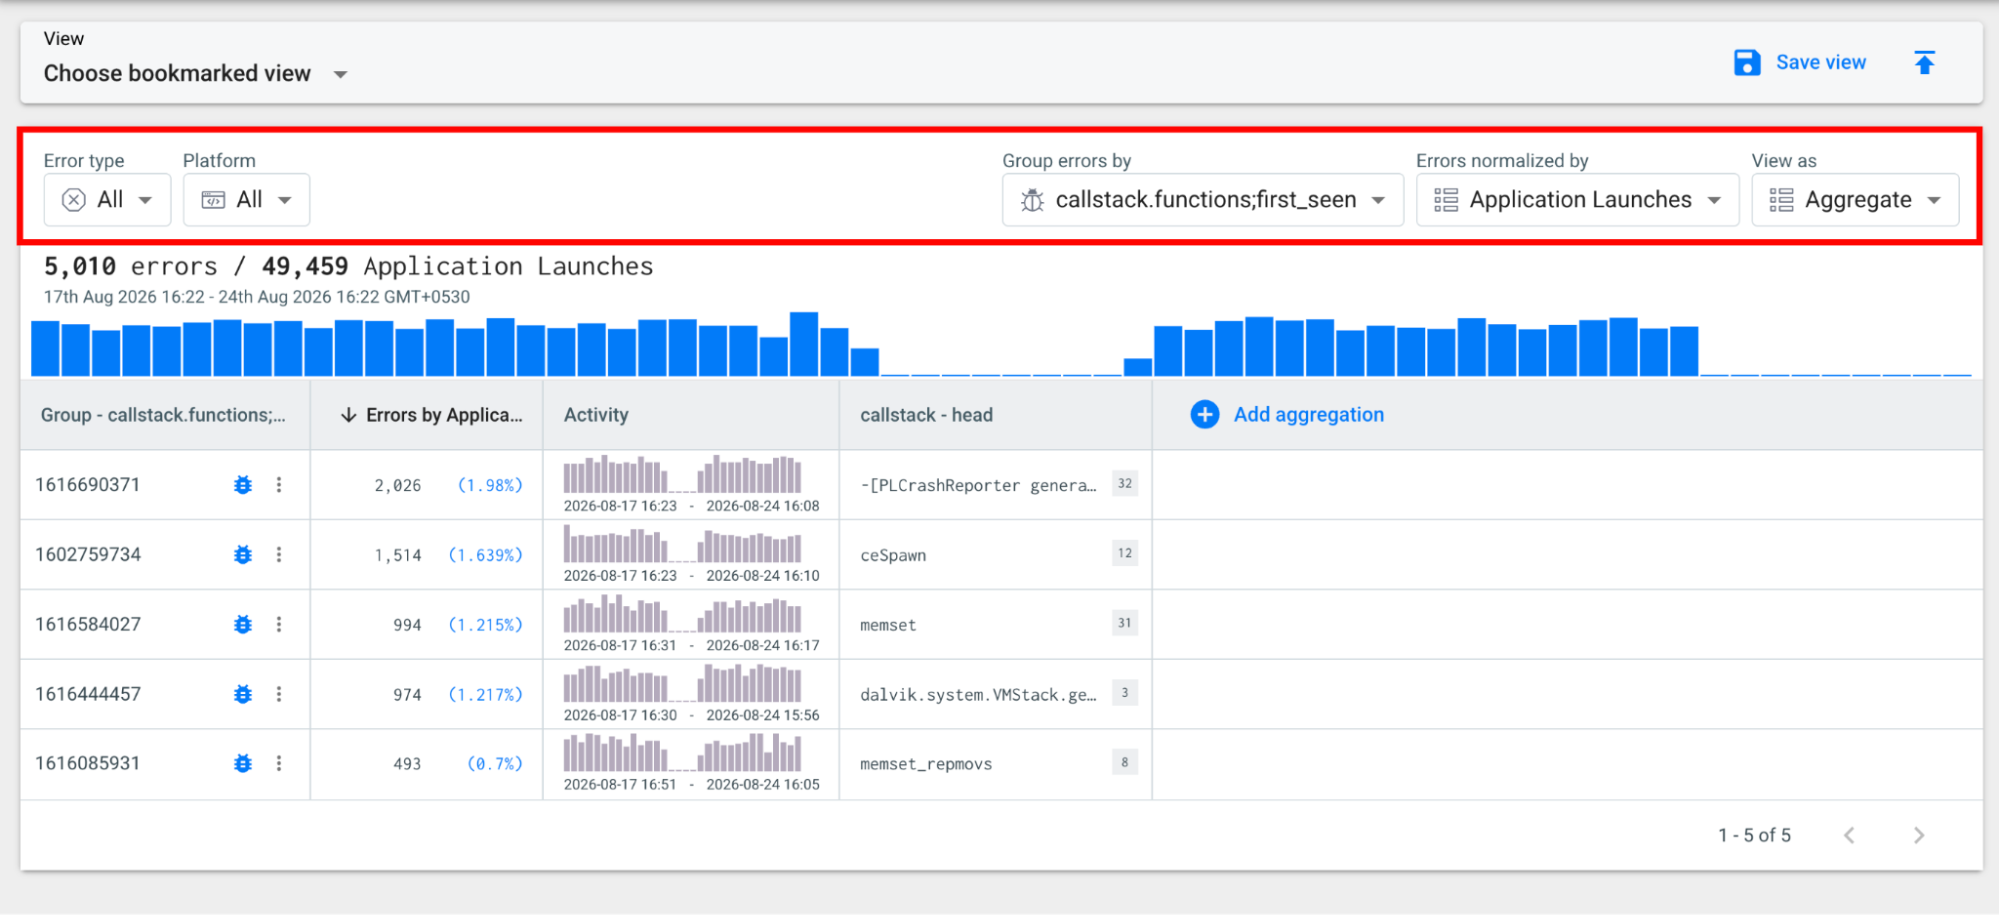Click group ID 1616085931
Image resolution: width=1999 pixels, height=915 pixels.
pos(88,764)
